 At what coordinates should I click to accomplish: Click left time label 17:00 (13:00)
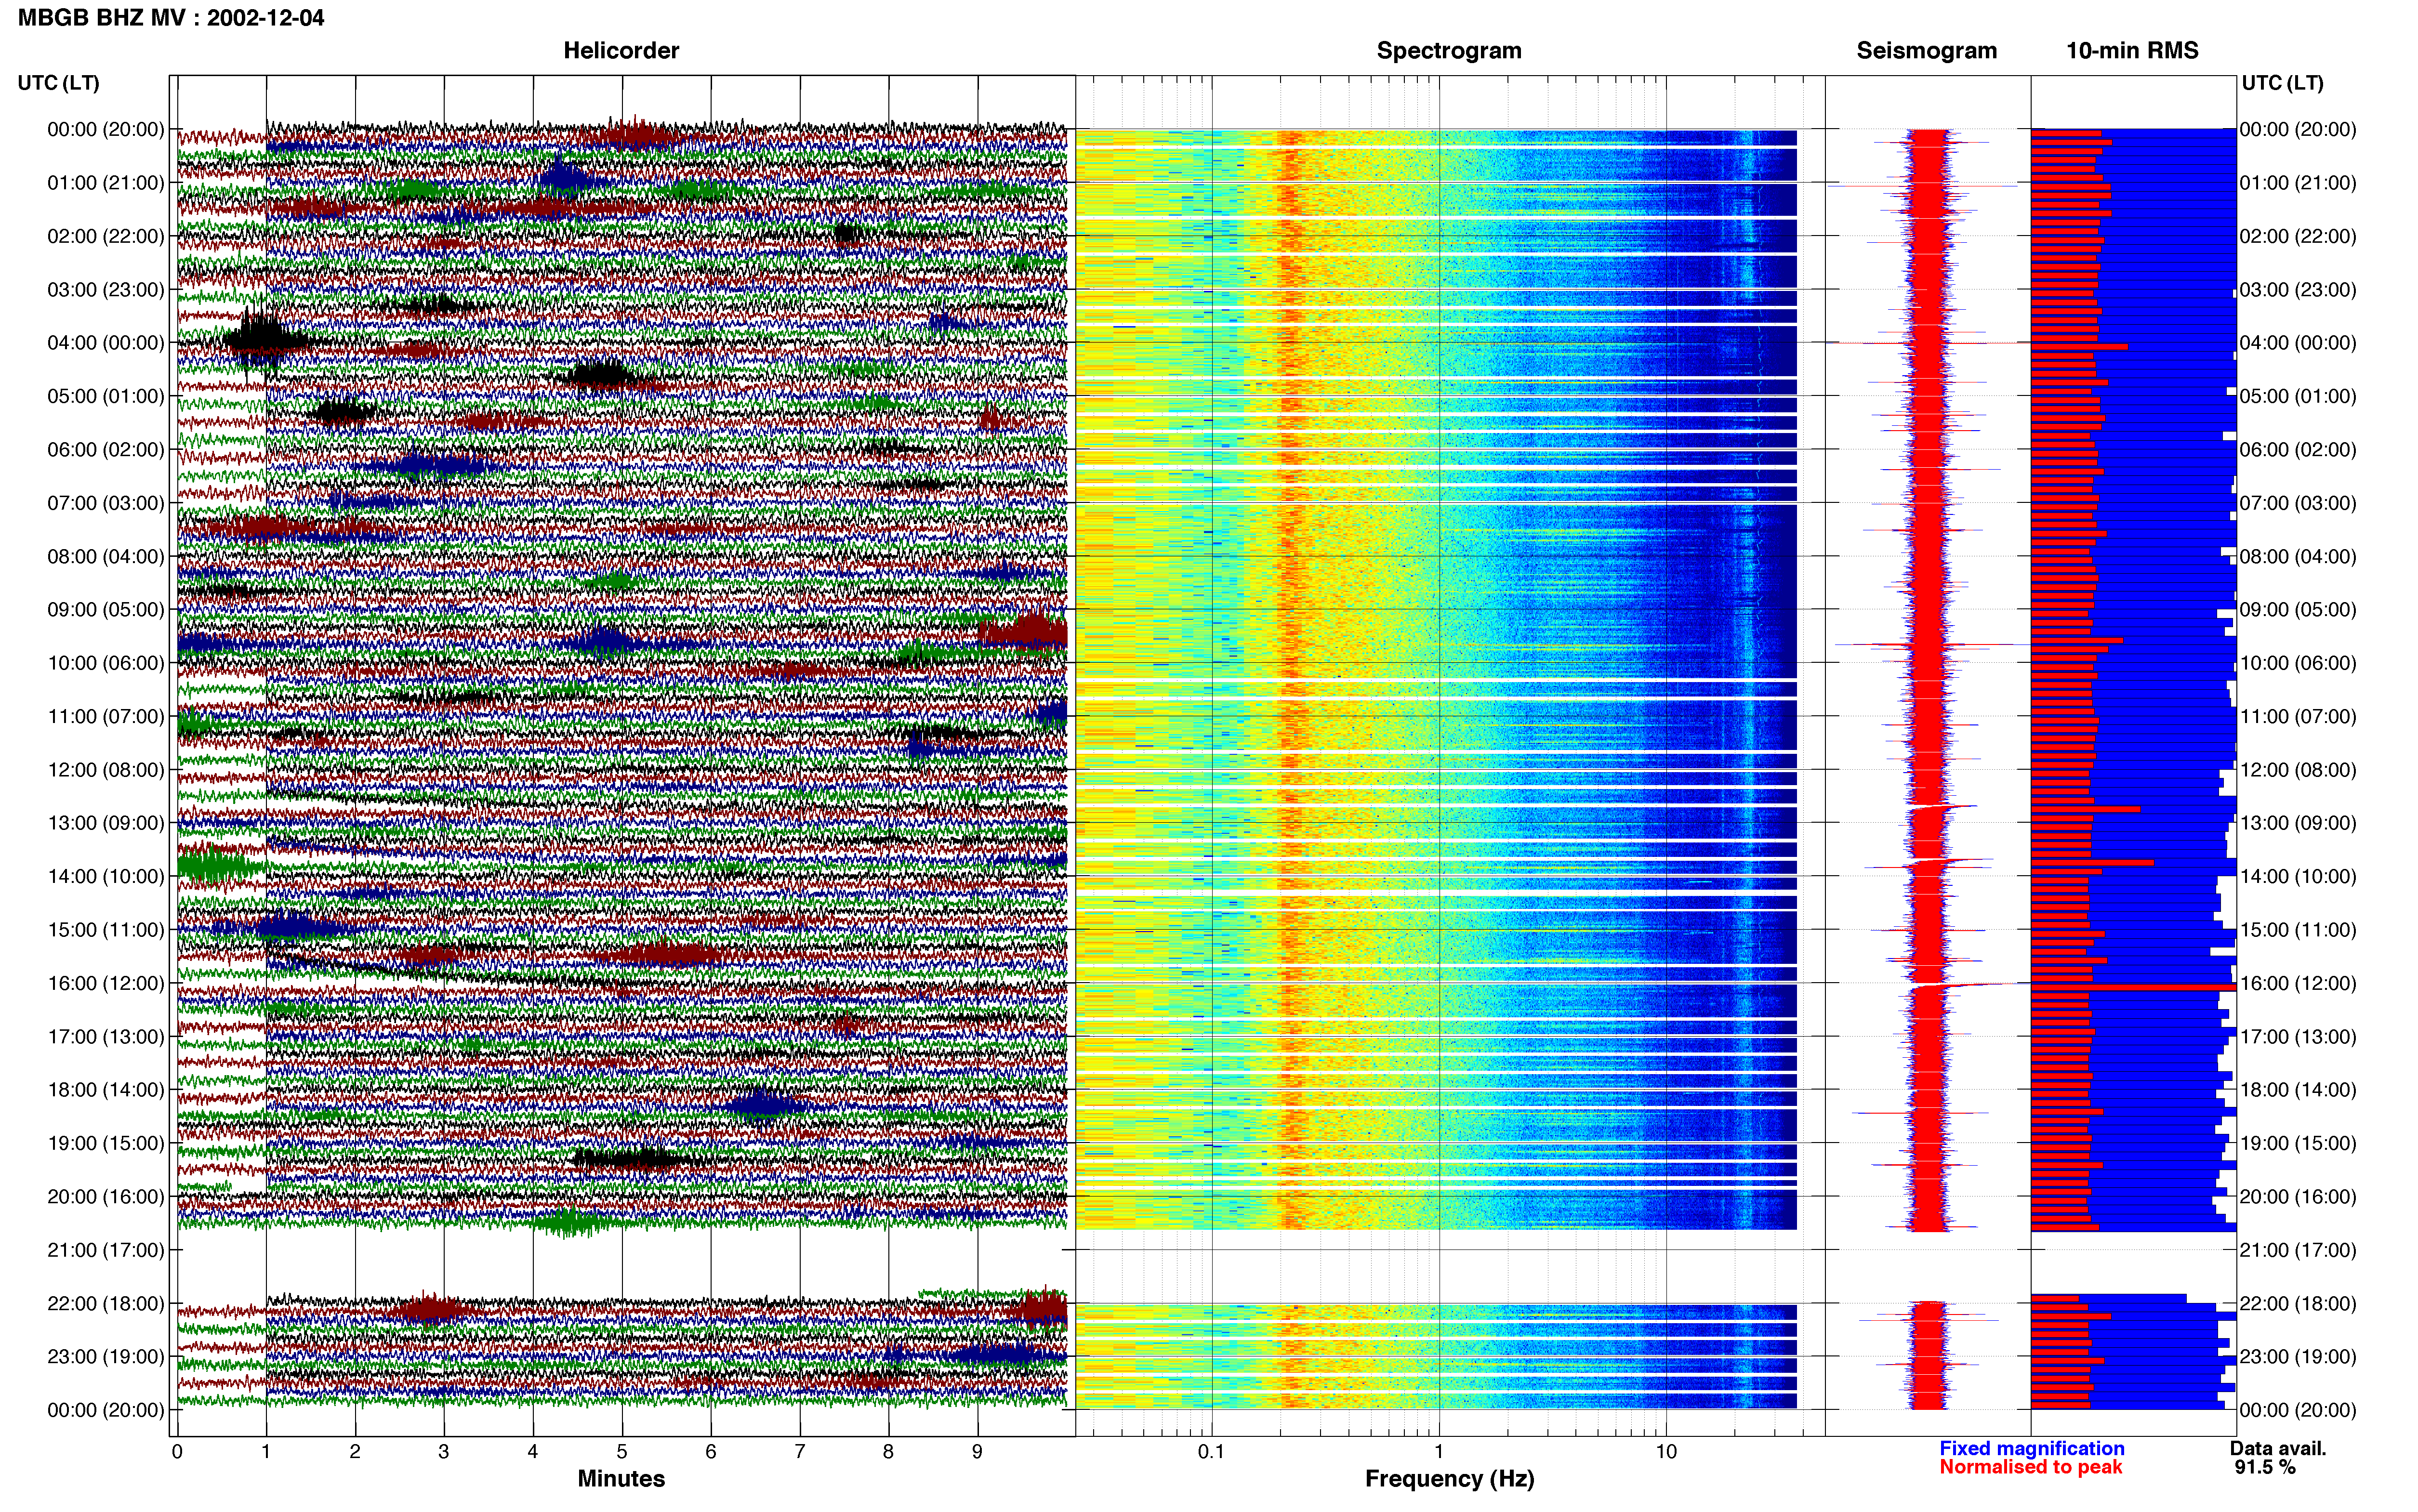(106, 1036)
